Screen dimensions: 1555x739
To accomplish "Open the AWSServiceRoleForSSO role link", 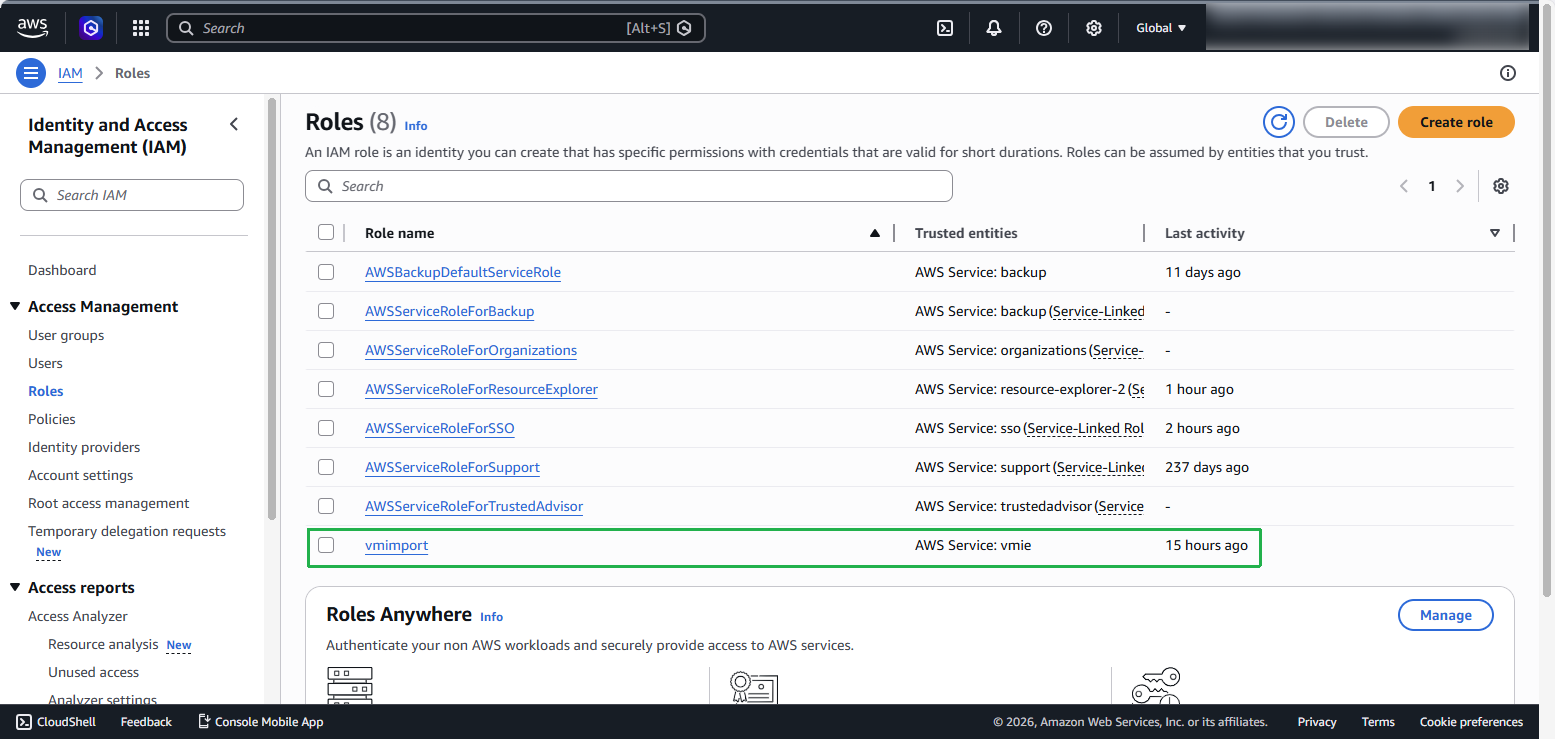I will (440, 428).
